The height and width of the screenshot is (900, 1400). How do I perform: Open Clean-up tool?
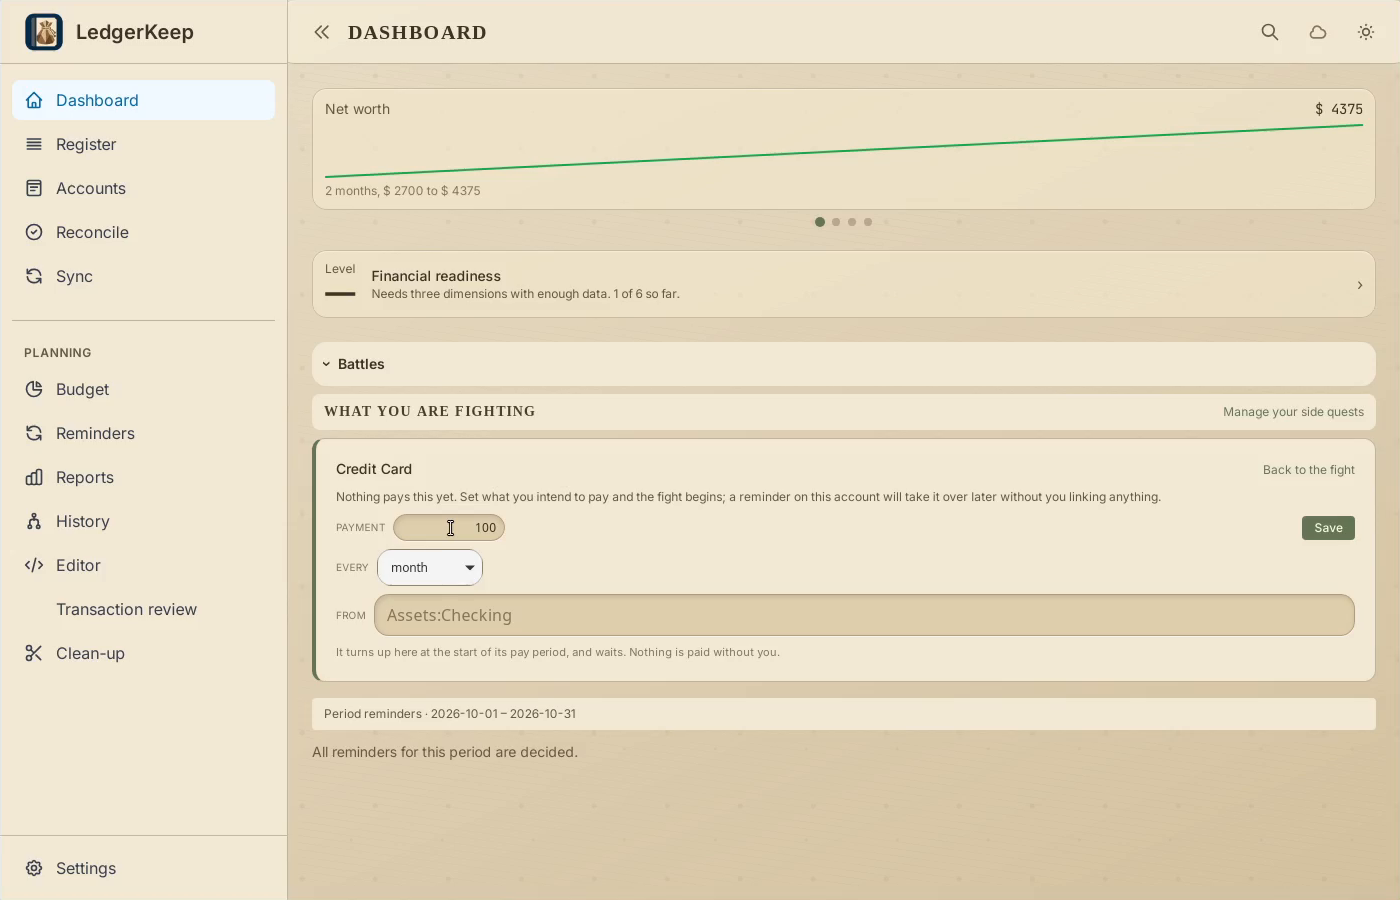click(143, 653)
